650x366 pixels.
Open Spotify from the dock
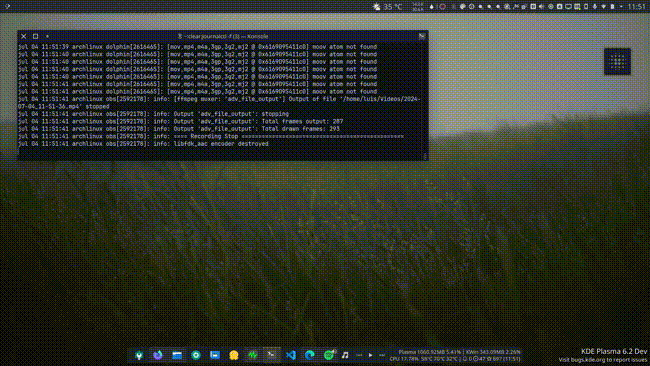click(329, 355)
